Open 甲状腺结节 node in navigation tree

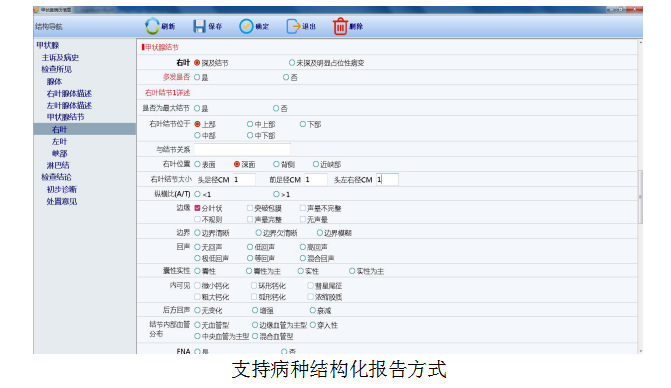65,117
